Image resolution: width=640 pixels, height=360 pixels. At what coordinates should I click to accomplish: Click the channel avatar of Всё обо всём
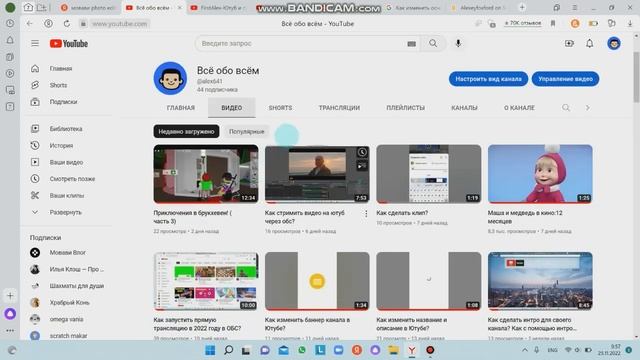point(170,78)
